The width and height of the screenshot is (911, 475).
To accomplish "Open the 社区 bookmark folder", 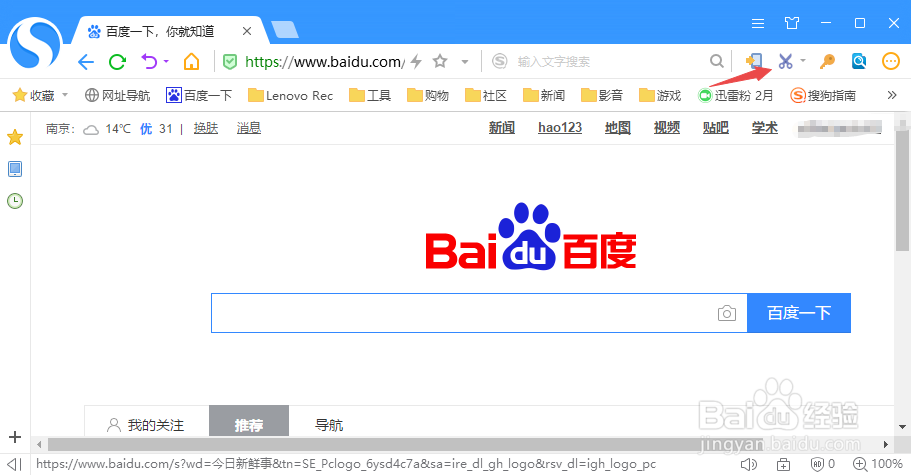I will (x=486, y=95).
